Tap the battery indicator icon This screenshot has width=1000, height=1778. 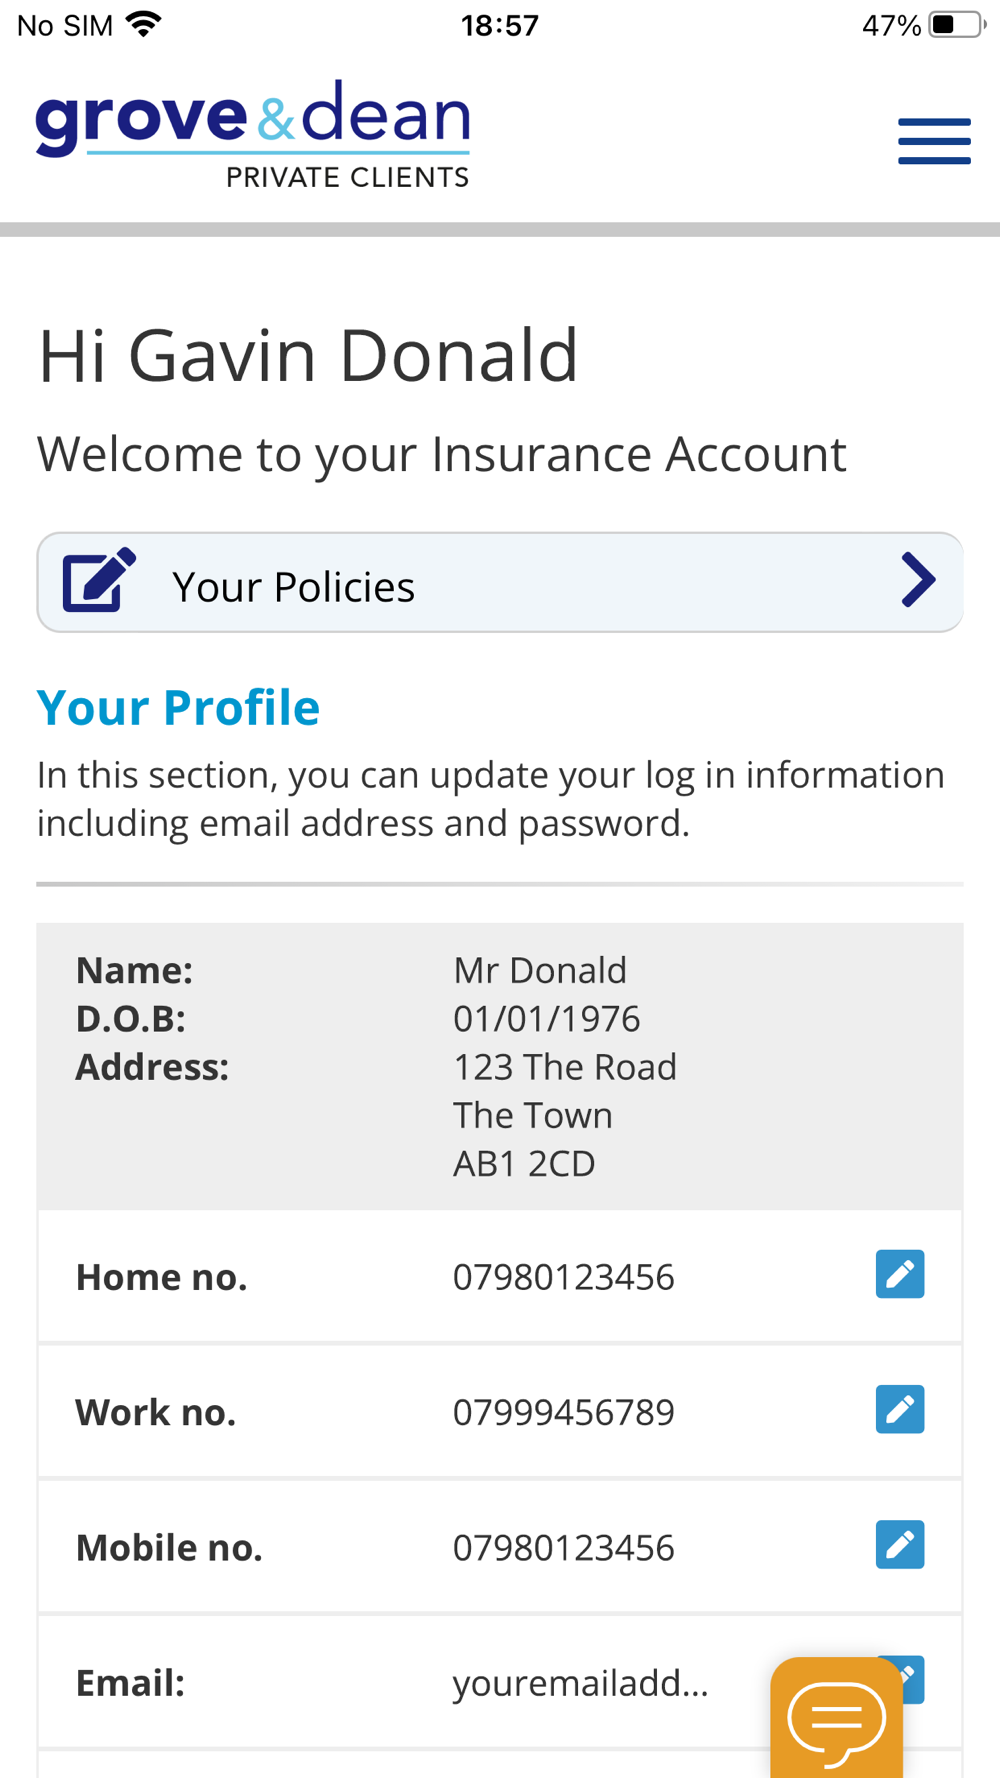(955, 25)
